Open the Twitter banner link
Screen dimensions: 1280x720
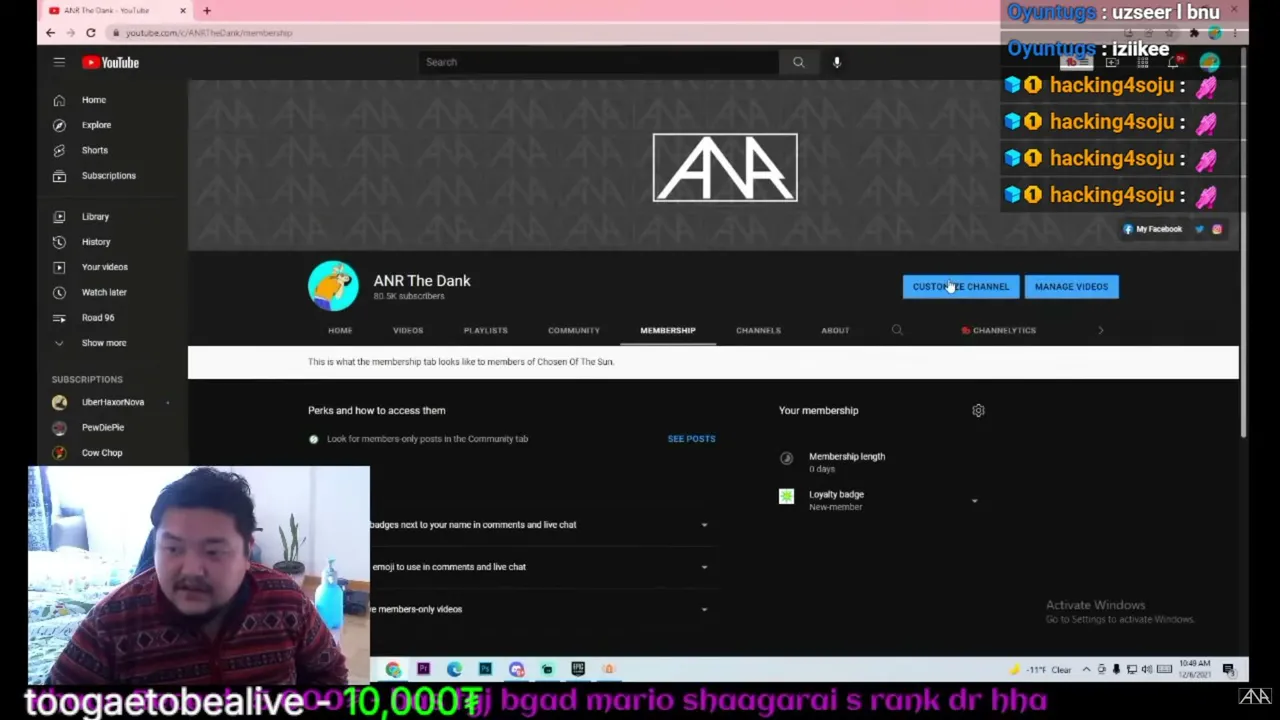[x=1199, y=229]
